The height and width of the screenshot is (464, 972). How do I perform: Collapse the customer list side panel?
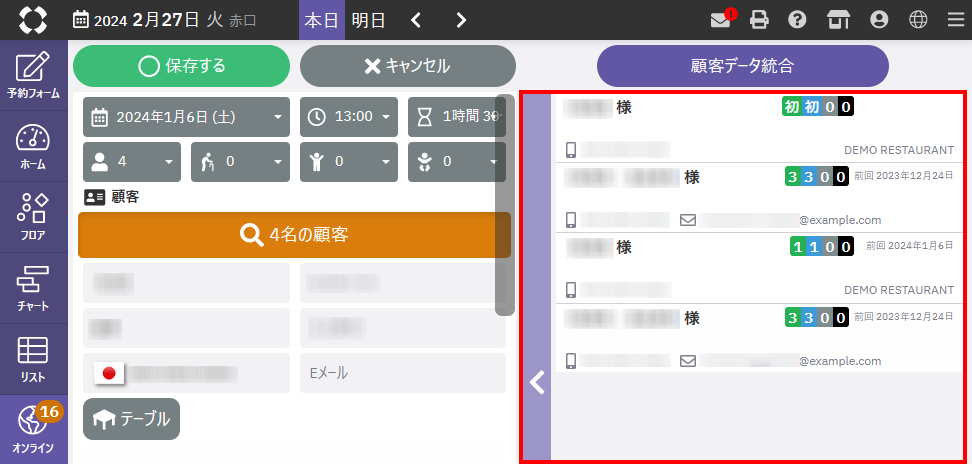tap(537, 382)
